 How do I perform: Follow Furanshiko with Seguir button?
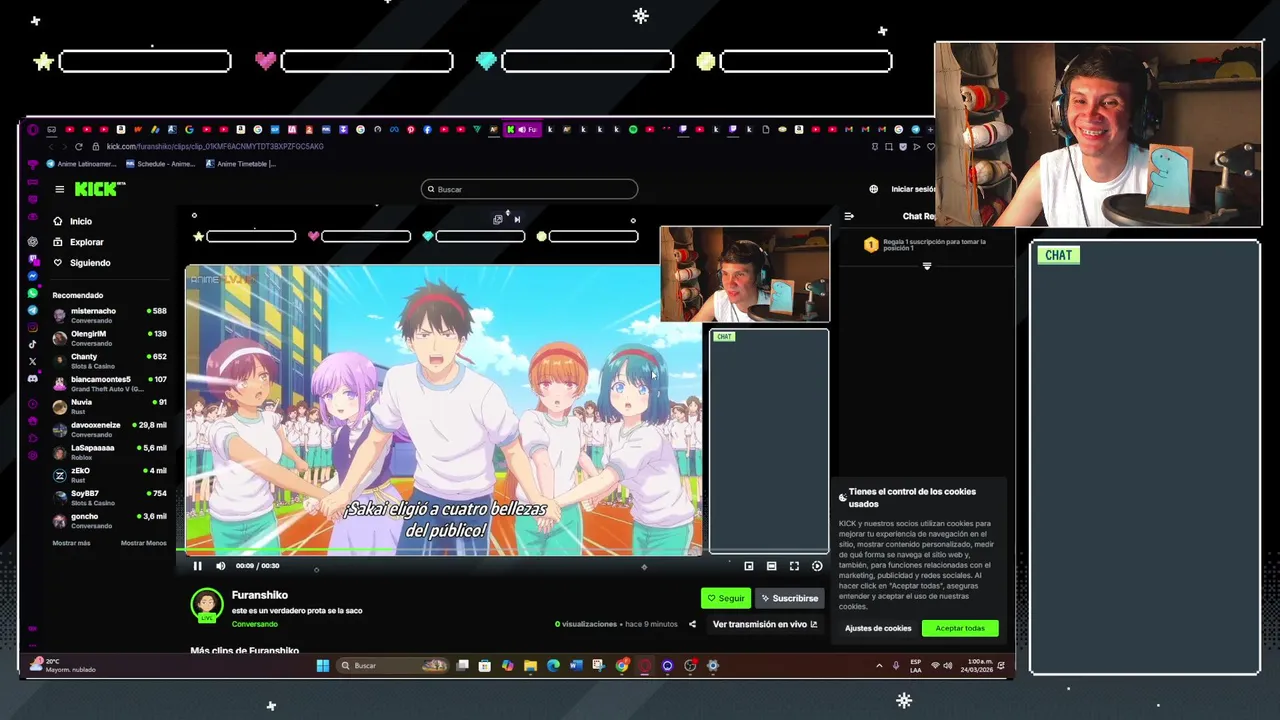pos(726,598)
